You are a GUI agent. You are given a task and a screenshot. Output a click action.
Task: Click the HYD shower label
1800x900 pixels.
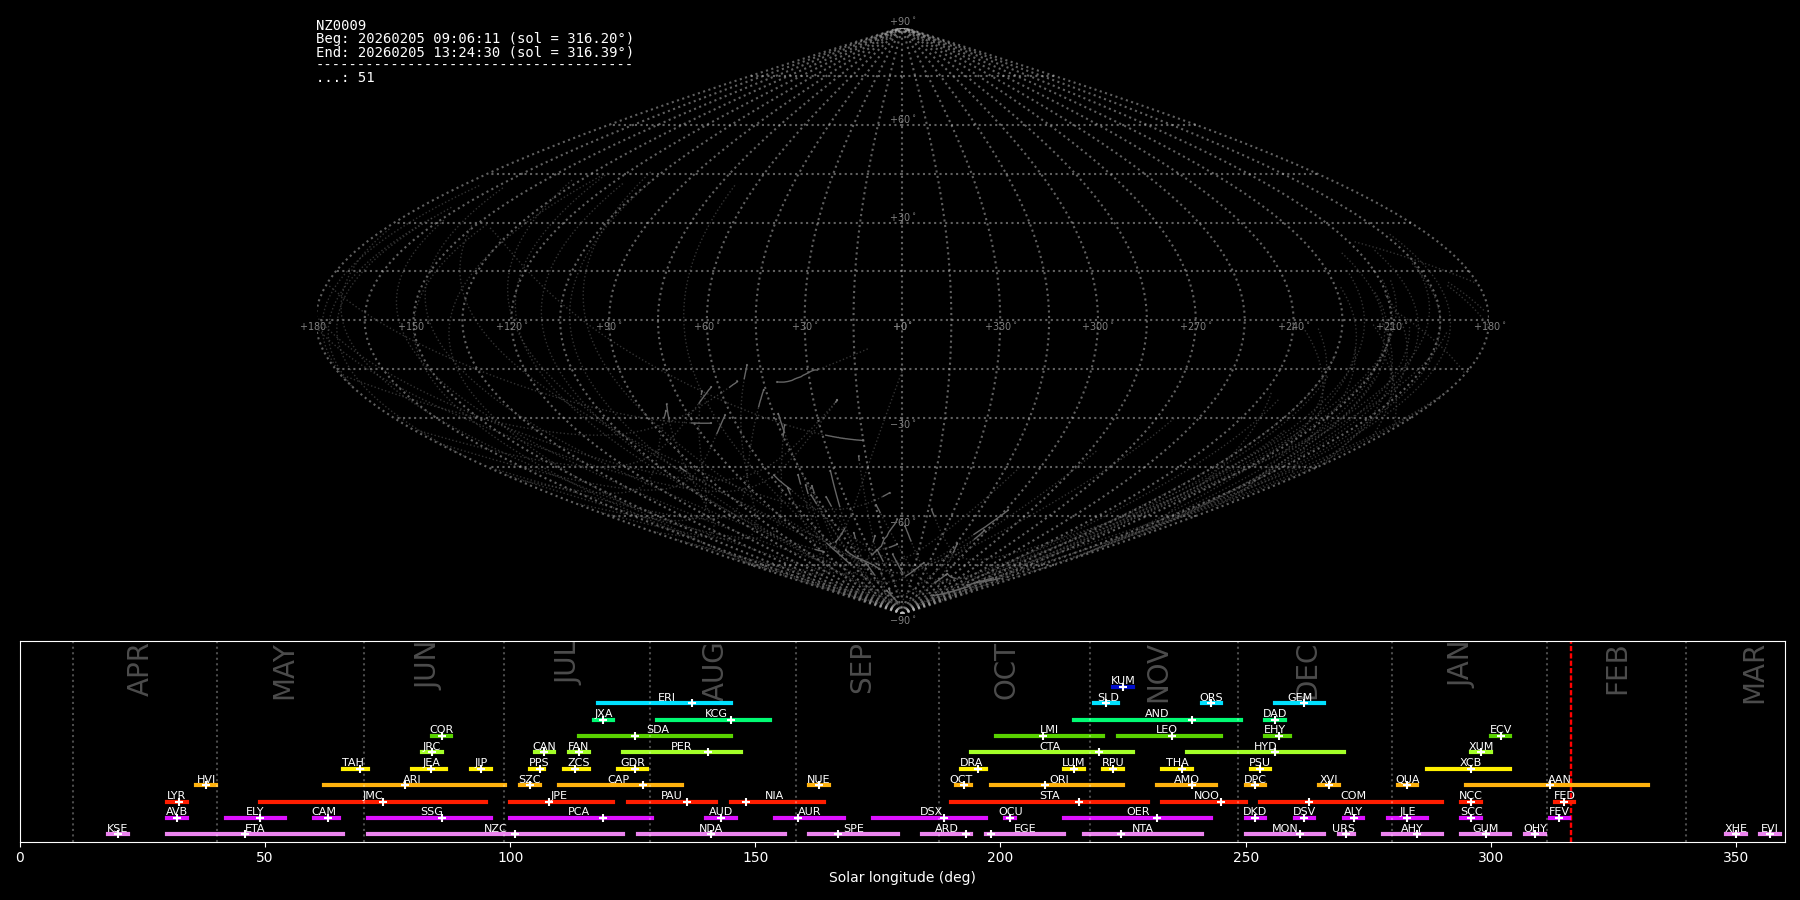pyautogui.click(x=1265, y=747)
